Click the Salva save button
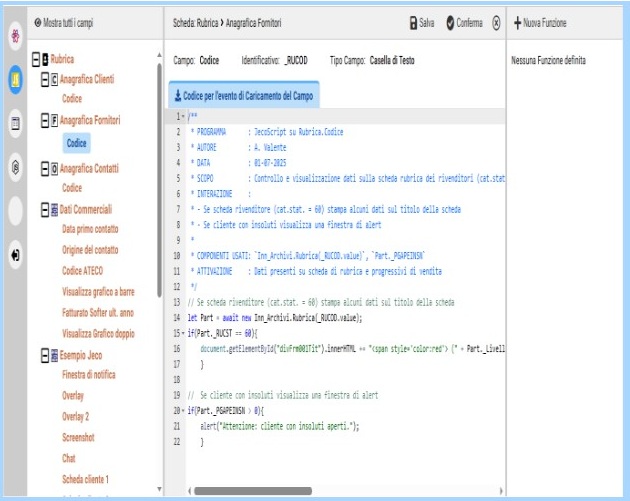The height and width of the screenshot is (501, 630). pos(421,22)
